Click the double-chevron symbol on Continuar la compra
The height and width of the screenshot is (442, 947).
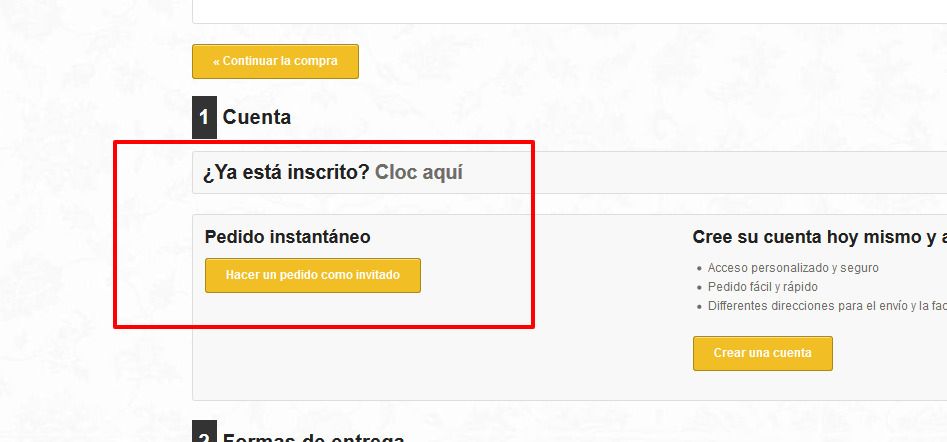coord(216,62)
